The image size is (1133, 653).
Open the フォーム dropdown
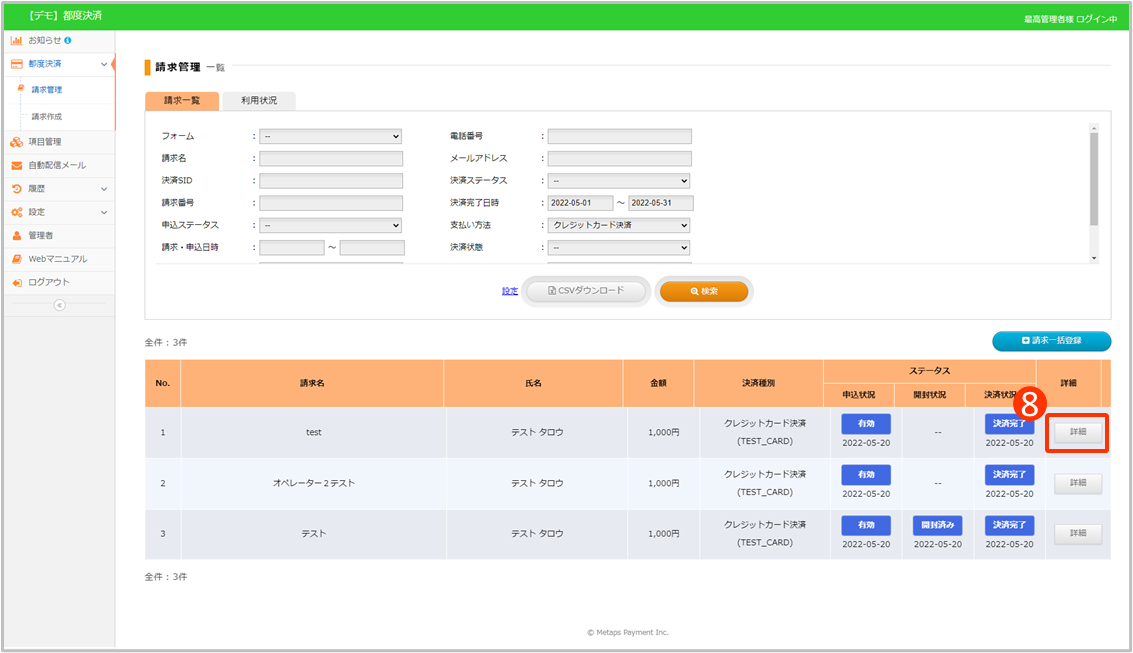330,136
